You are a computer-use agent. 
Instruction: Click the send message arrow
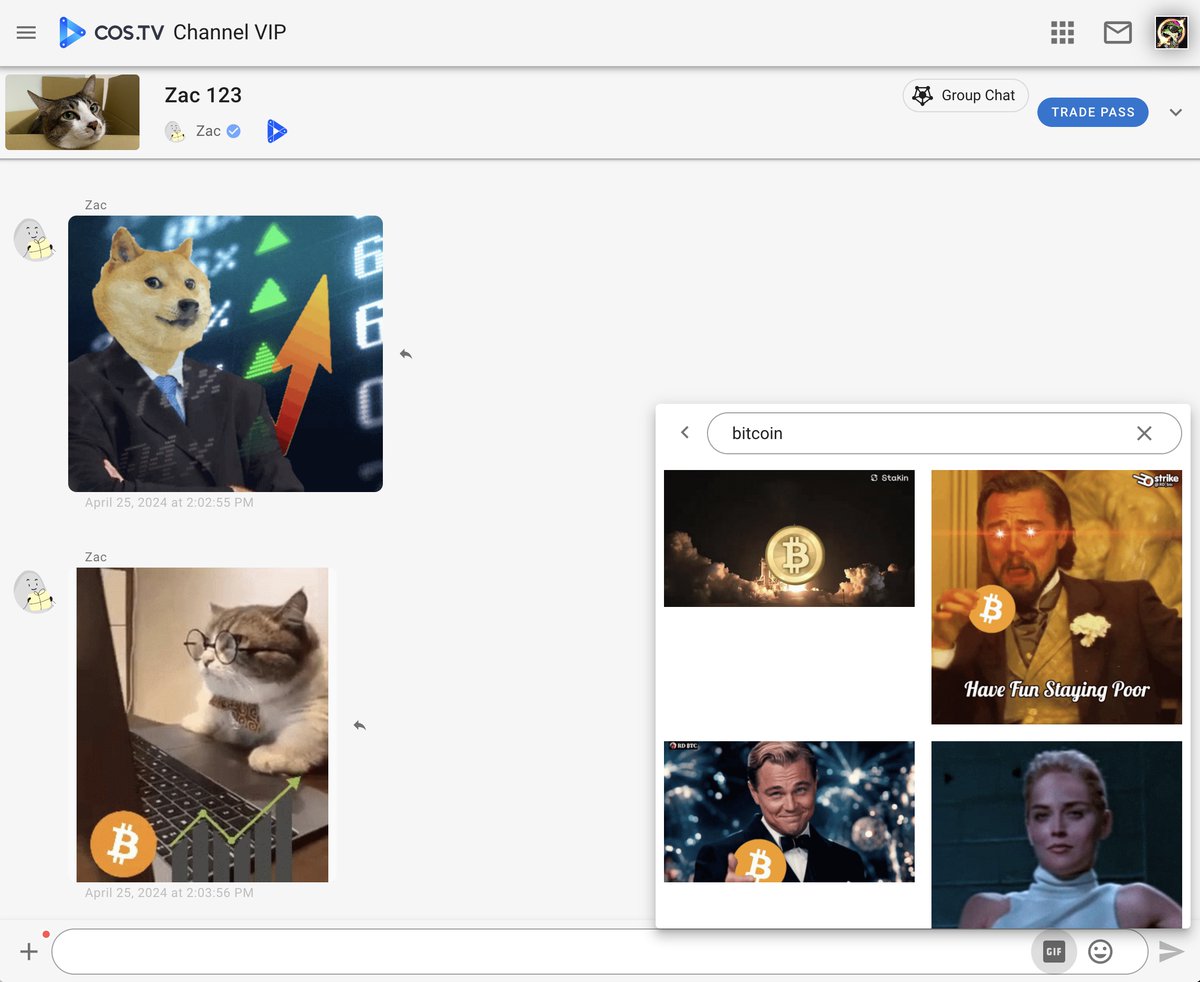pyautogui.click(x=1171, y=952)
